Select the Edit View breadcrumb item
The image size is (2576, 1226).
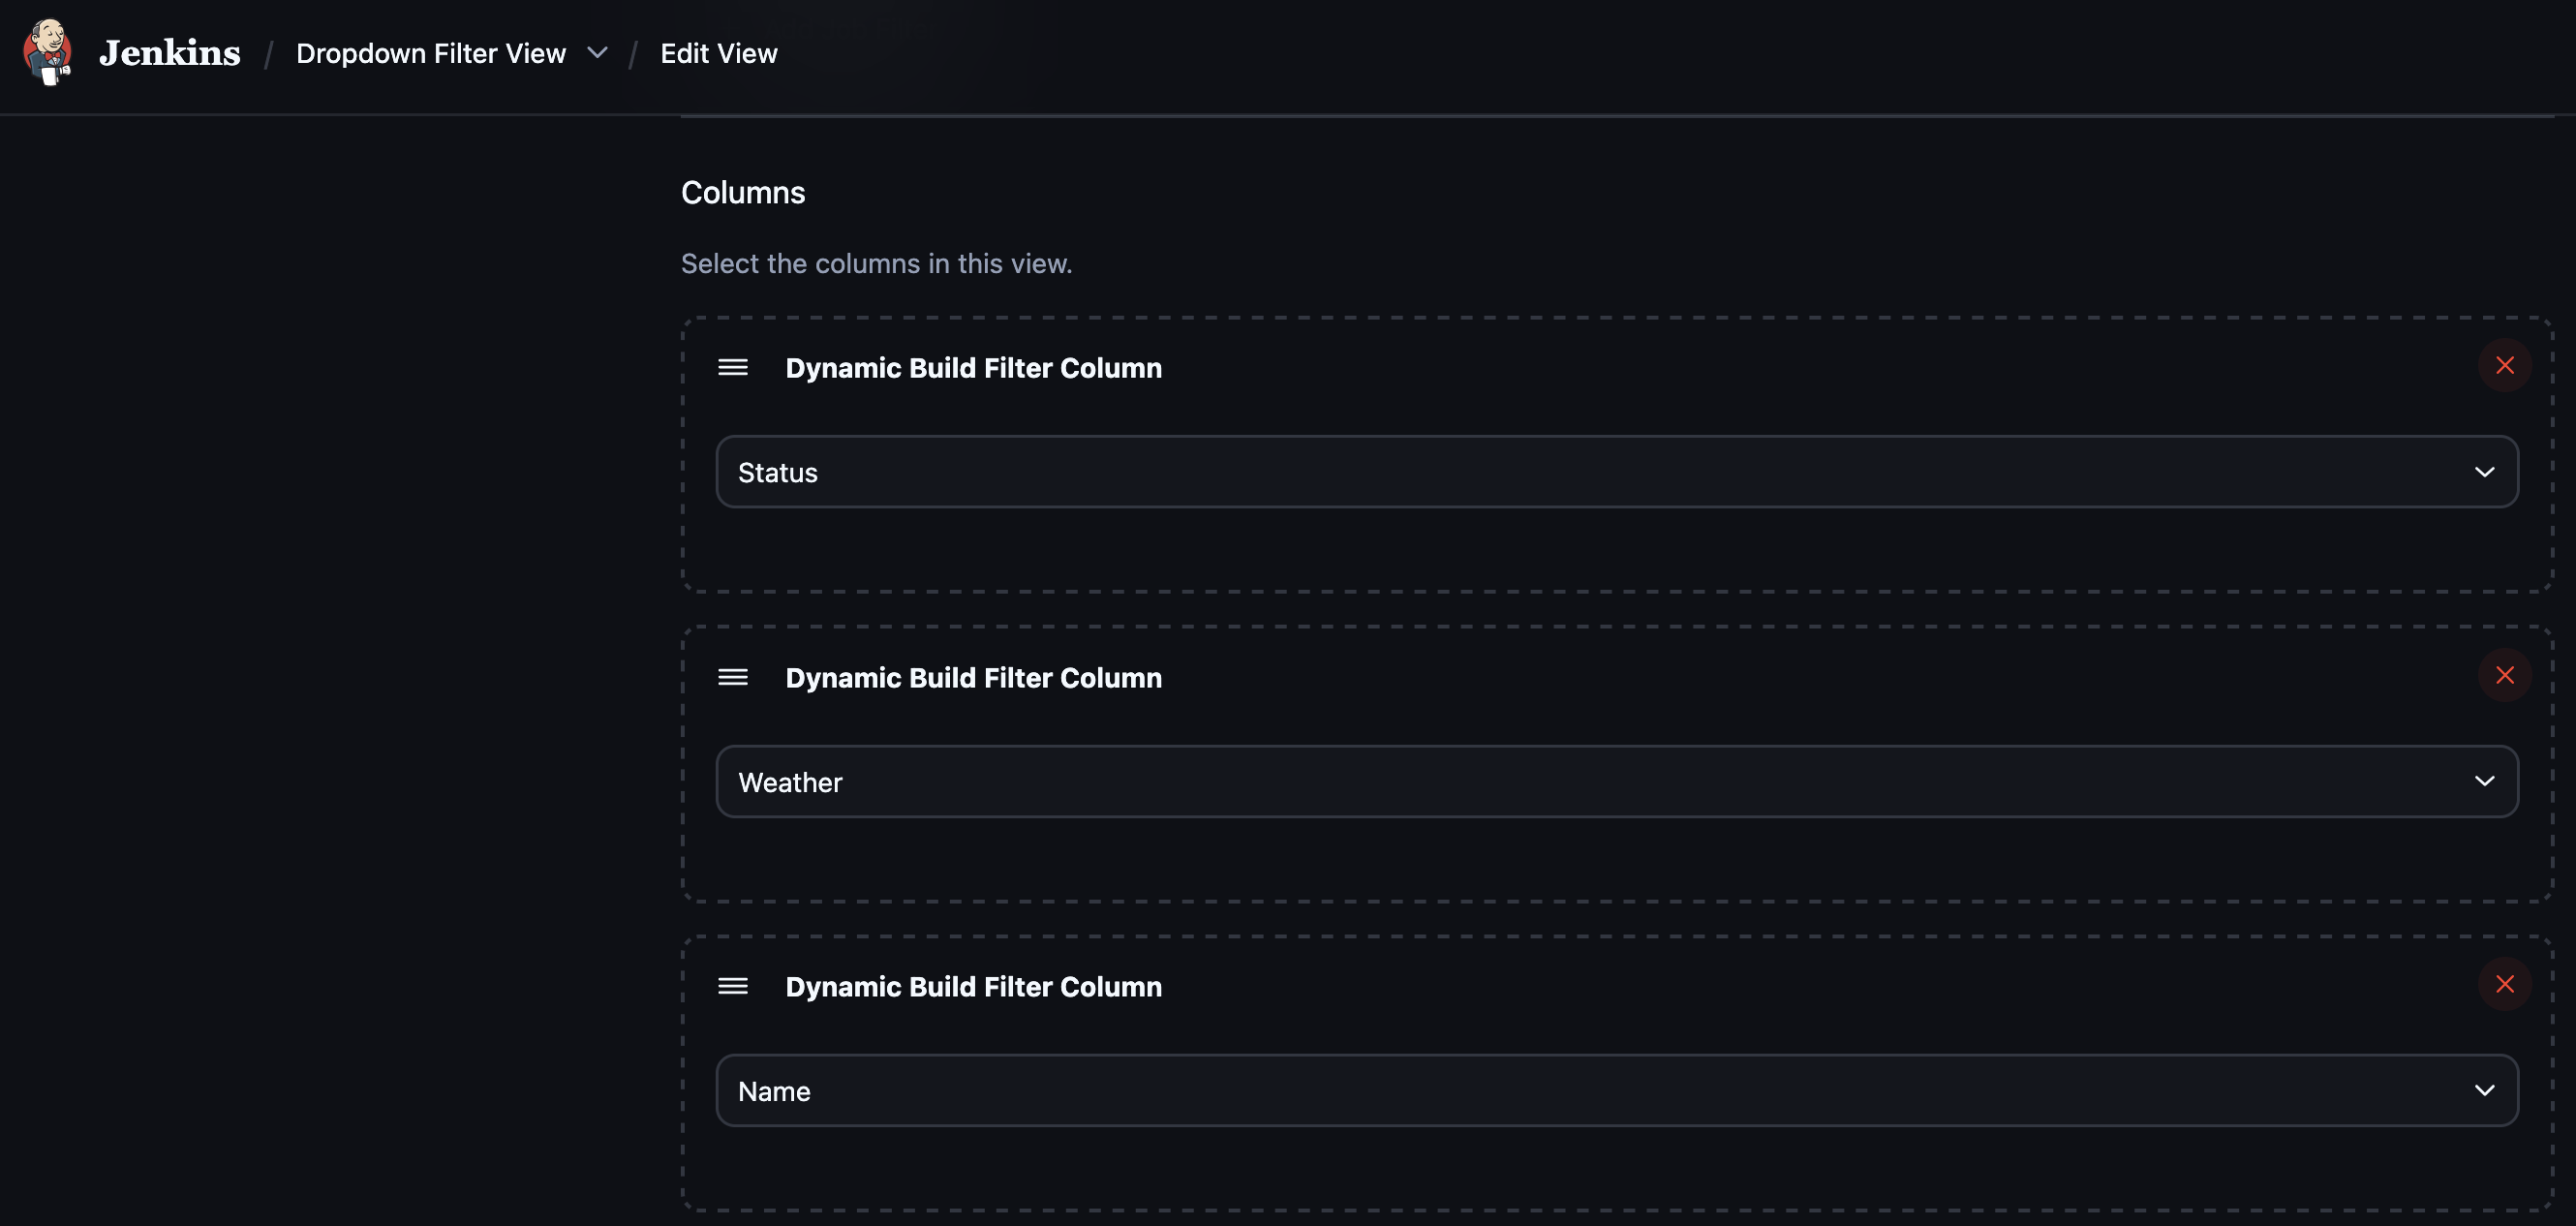point(719,53)
